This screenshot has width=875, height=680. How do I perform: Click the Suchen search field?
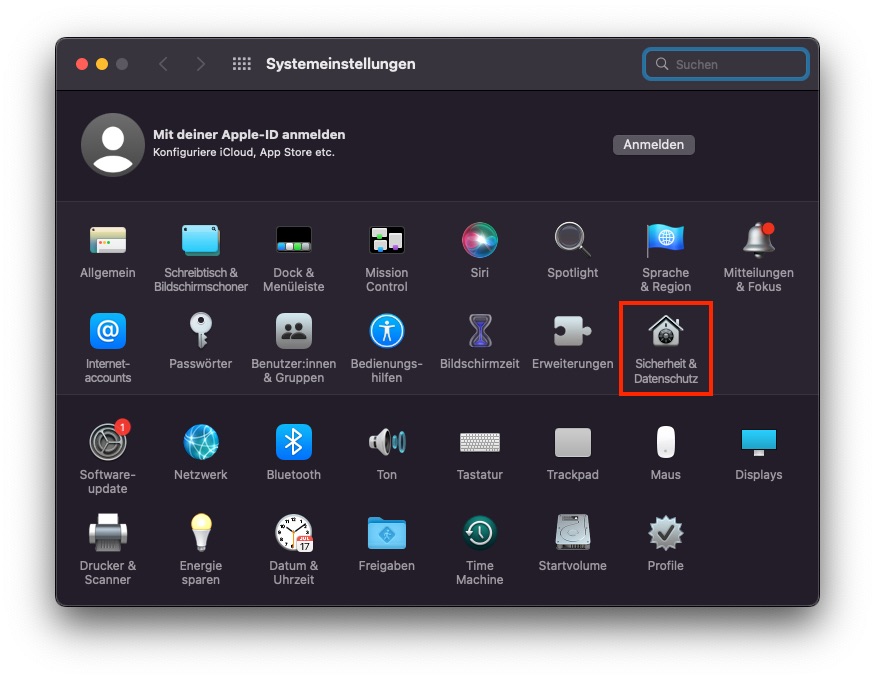coord(725,63)
